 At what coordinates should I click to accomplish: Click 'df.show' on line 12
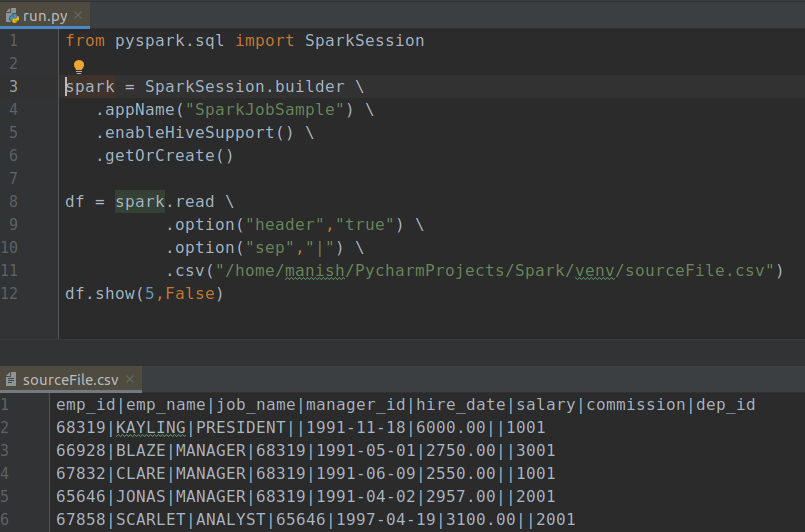pos(100,294)
